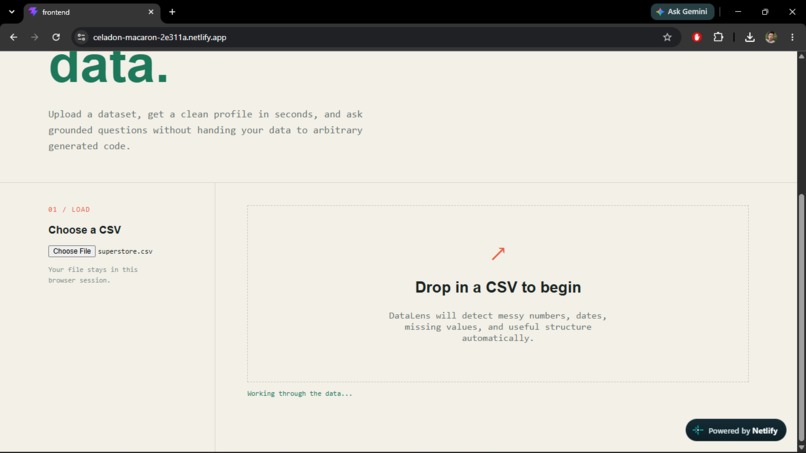
Task: Open the Chrome profile avatar
Action: click(x=771, y=37)
